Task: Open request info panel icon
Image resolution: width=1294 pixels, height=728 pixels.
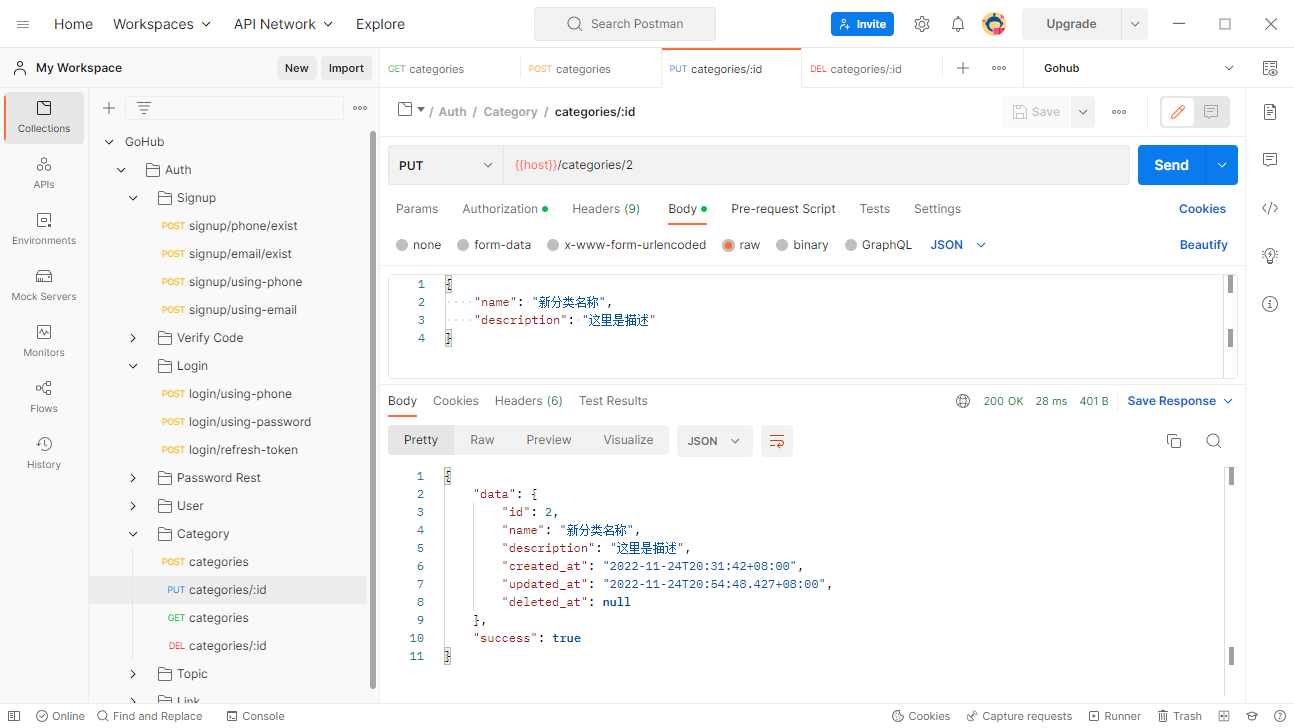Action: point(1270,304)
